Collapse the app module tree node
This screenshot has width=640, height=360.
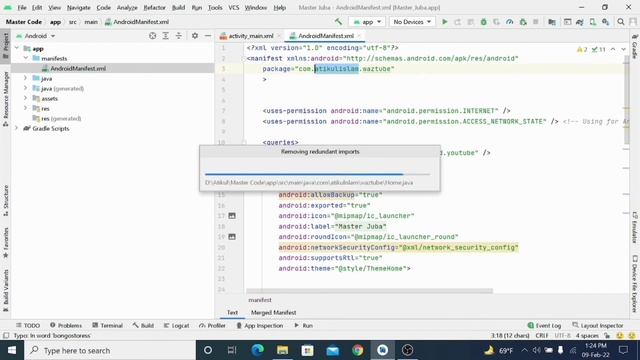[x=17, y=49]
